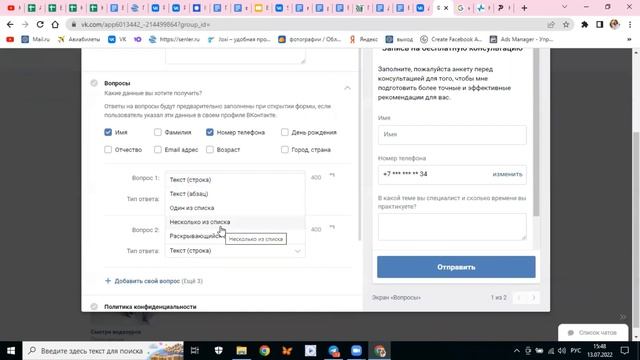Enable the Возраст checkbox
Image resolution: width=640 pixels, height=360 pixels.
[x=210, y=150]
